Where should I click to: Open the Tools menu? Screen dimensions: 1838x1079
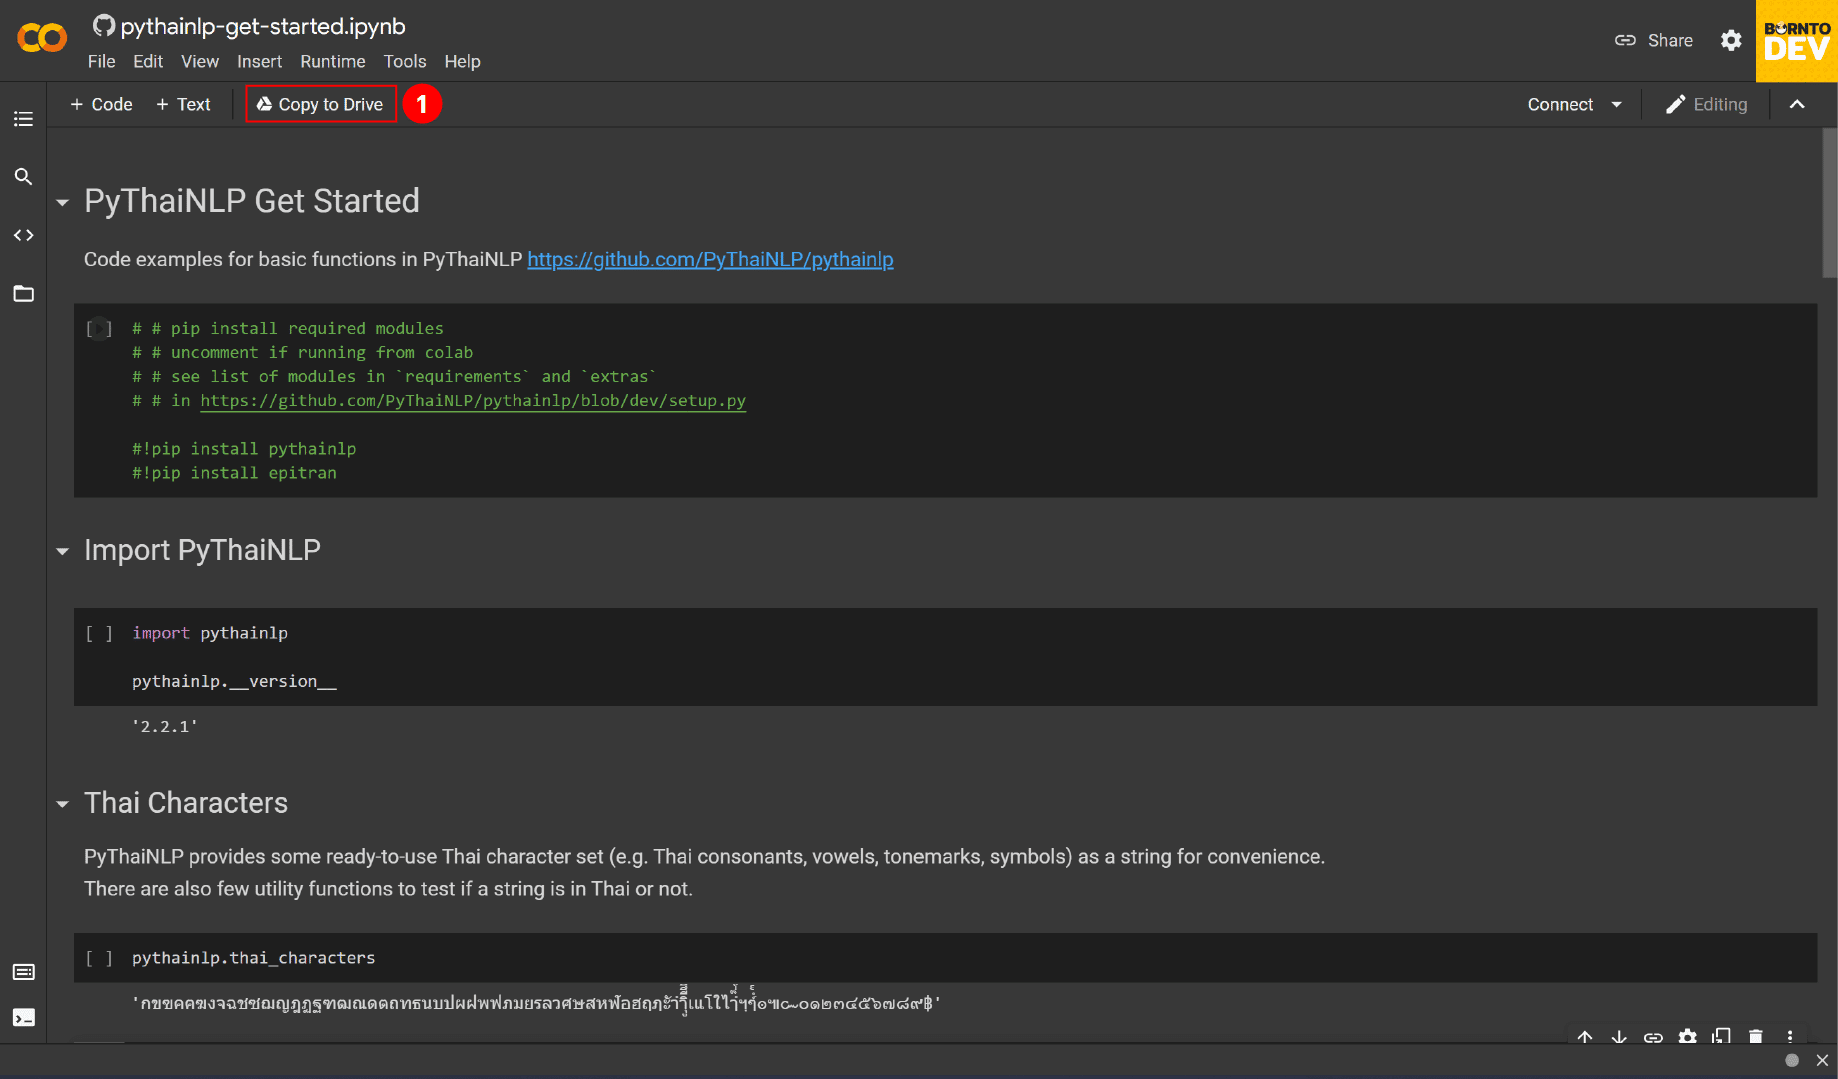405,61
